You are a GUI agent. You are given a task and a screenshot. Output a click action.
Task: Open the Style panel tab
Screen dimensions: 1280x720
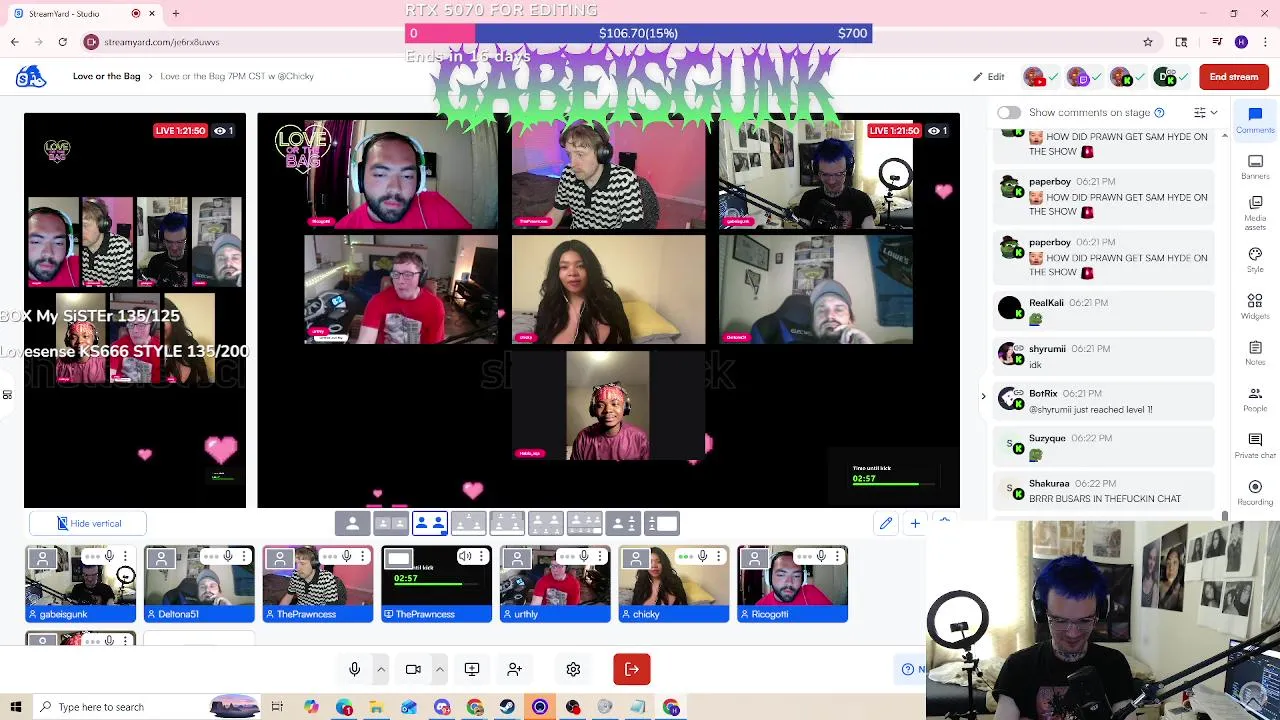coord(1255,260)
